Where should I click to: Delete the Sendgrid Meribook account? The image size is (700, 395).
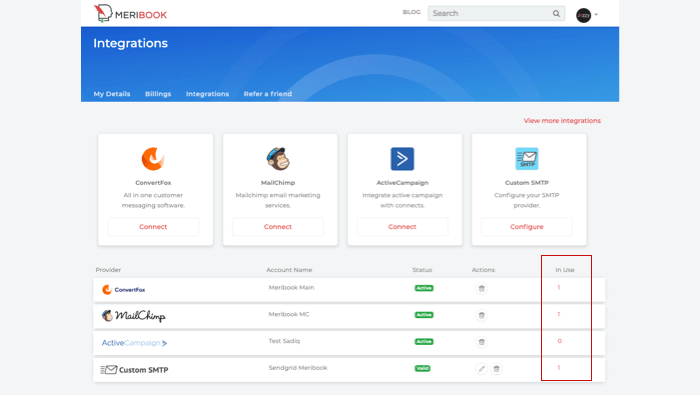[496, 369]
